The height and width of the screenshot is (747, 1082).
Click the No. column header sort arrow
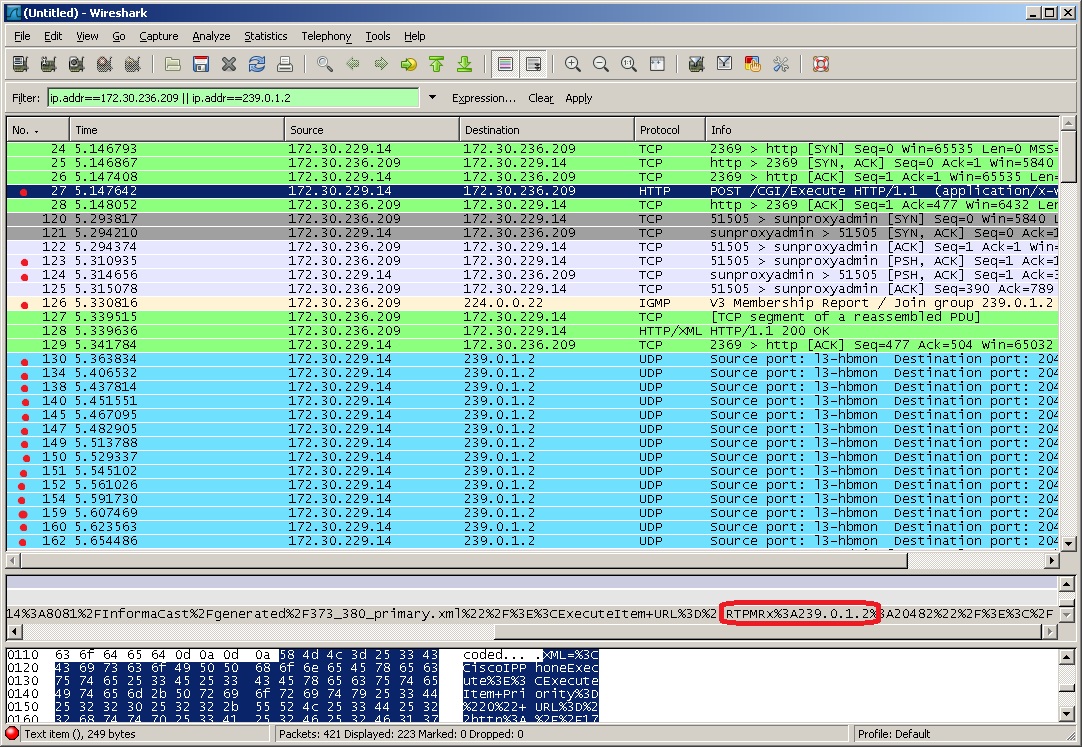pyautogui.click(x=38, y=131)
